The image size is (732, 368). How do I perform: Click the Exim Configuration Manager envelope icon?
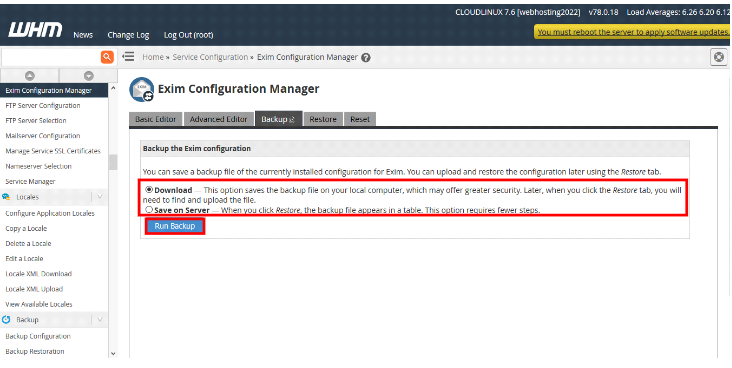pos(141,90)
